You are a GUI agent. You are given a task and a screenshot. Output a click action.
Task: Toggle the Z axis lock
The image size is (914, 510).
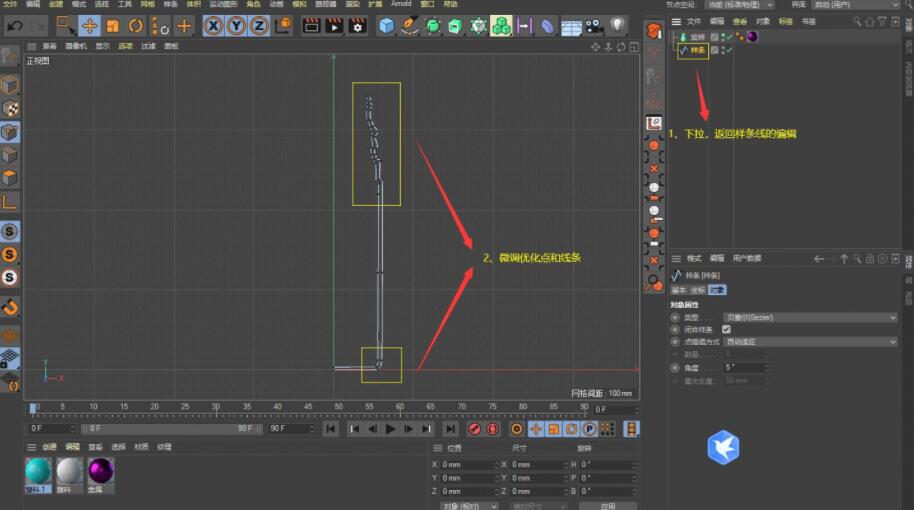coord(259,26)
